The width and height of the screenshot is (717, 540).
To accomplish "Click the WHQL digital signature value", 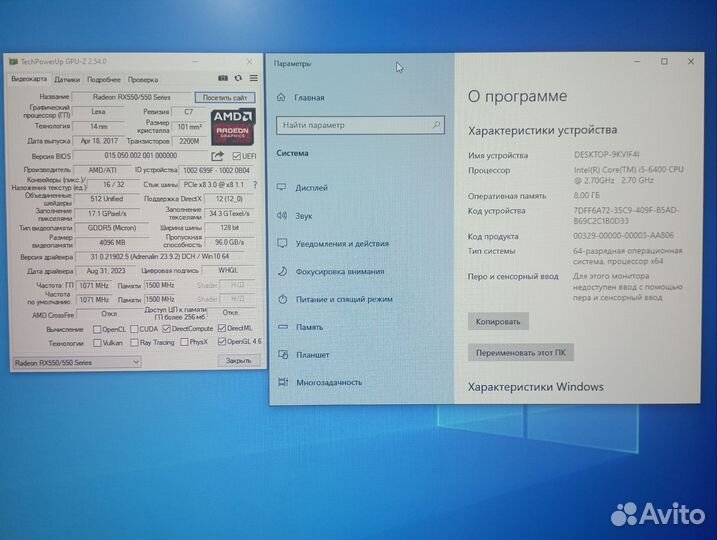I will click(x=228, y=270).
